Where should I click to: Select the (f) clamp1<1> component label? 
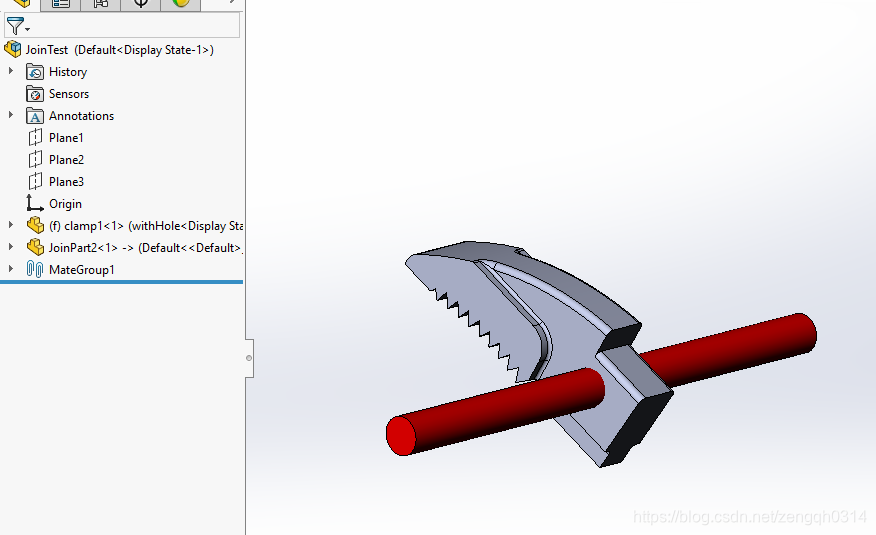click(145, 226)
